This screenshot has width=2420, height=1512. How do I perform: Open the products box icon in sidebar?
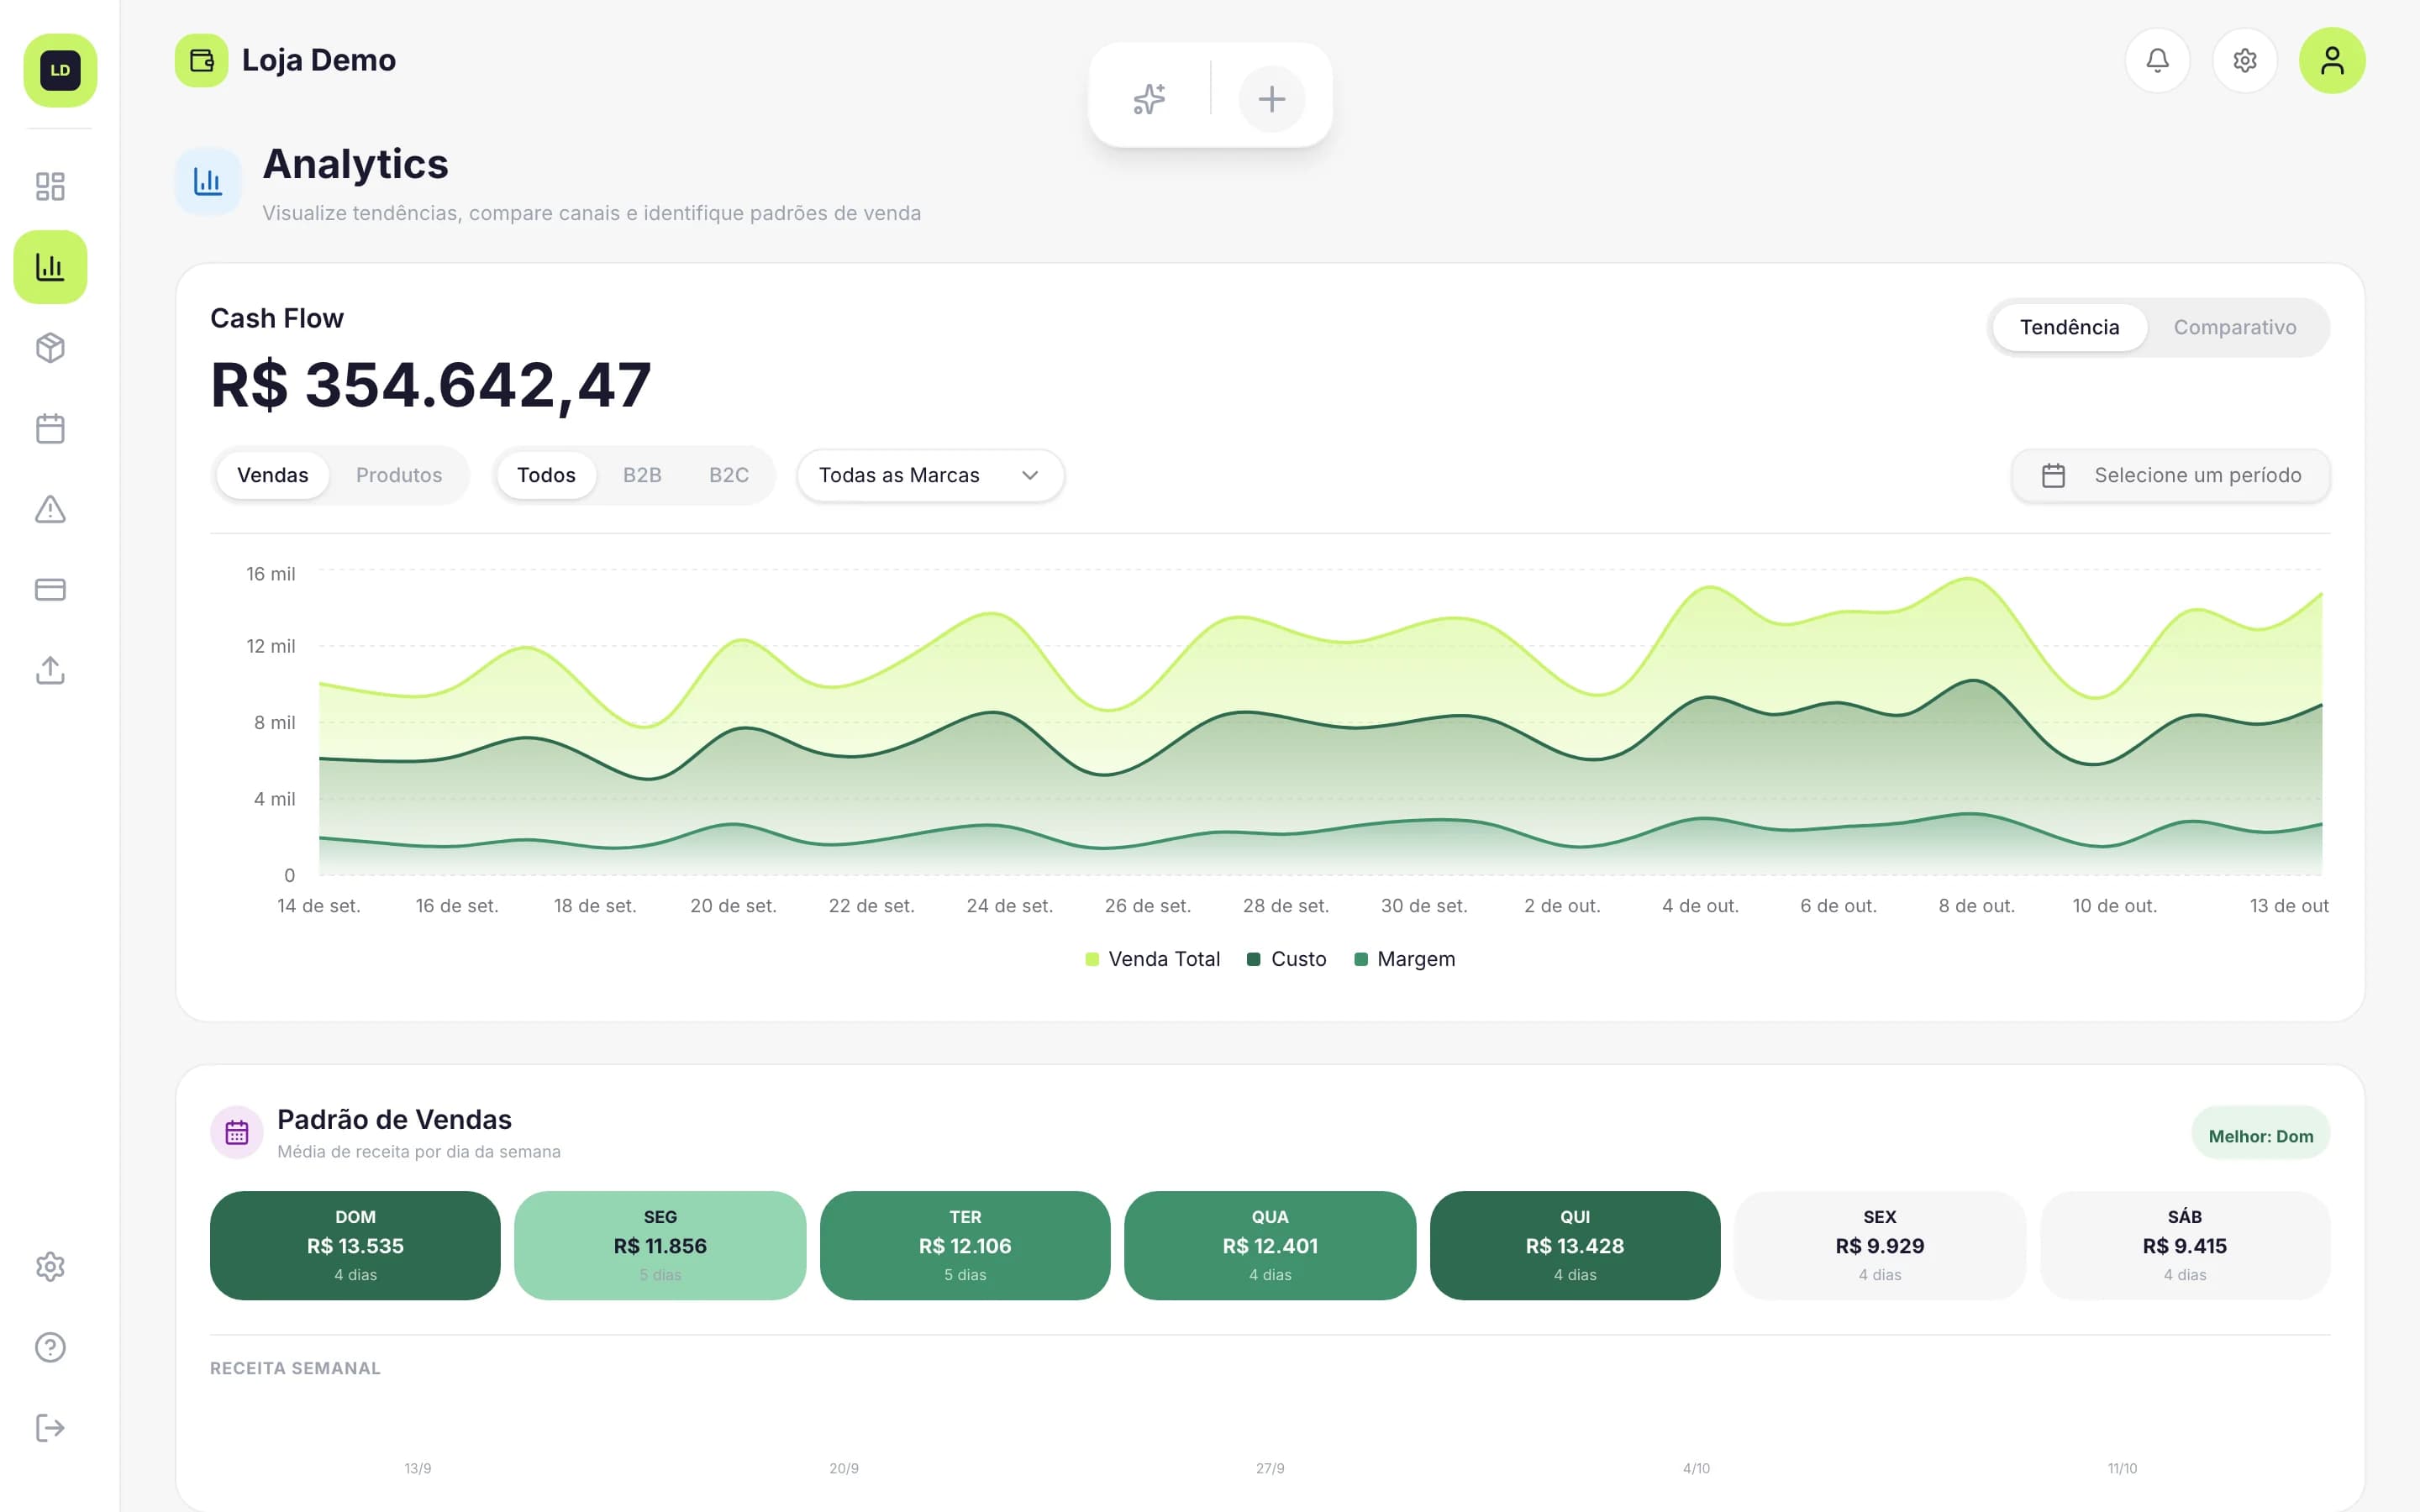[x=50, y=347]
